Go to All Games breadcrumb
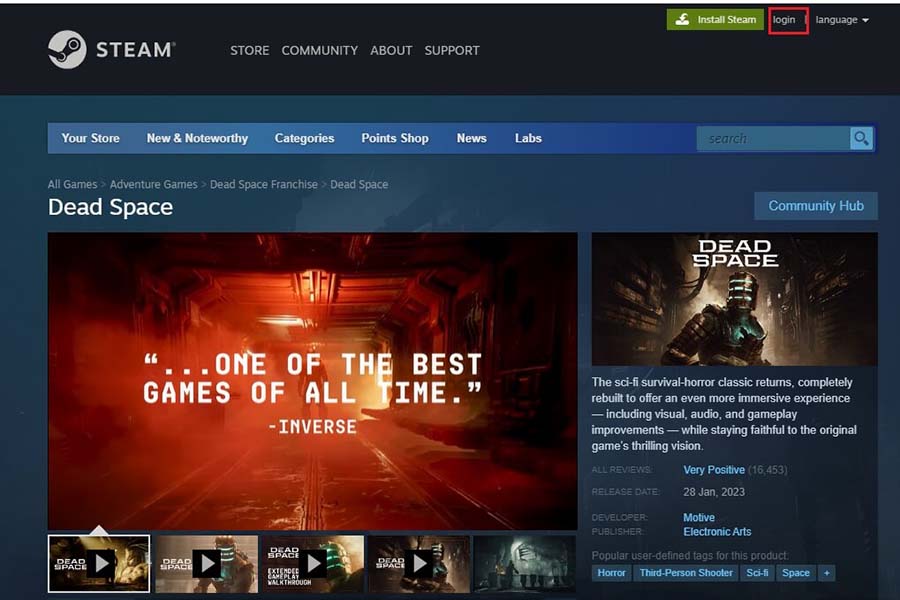This screenshot has height=600, width=900. coord(72,184)
